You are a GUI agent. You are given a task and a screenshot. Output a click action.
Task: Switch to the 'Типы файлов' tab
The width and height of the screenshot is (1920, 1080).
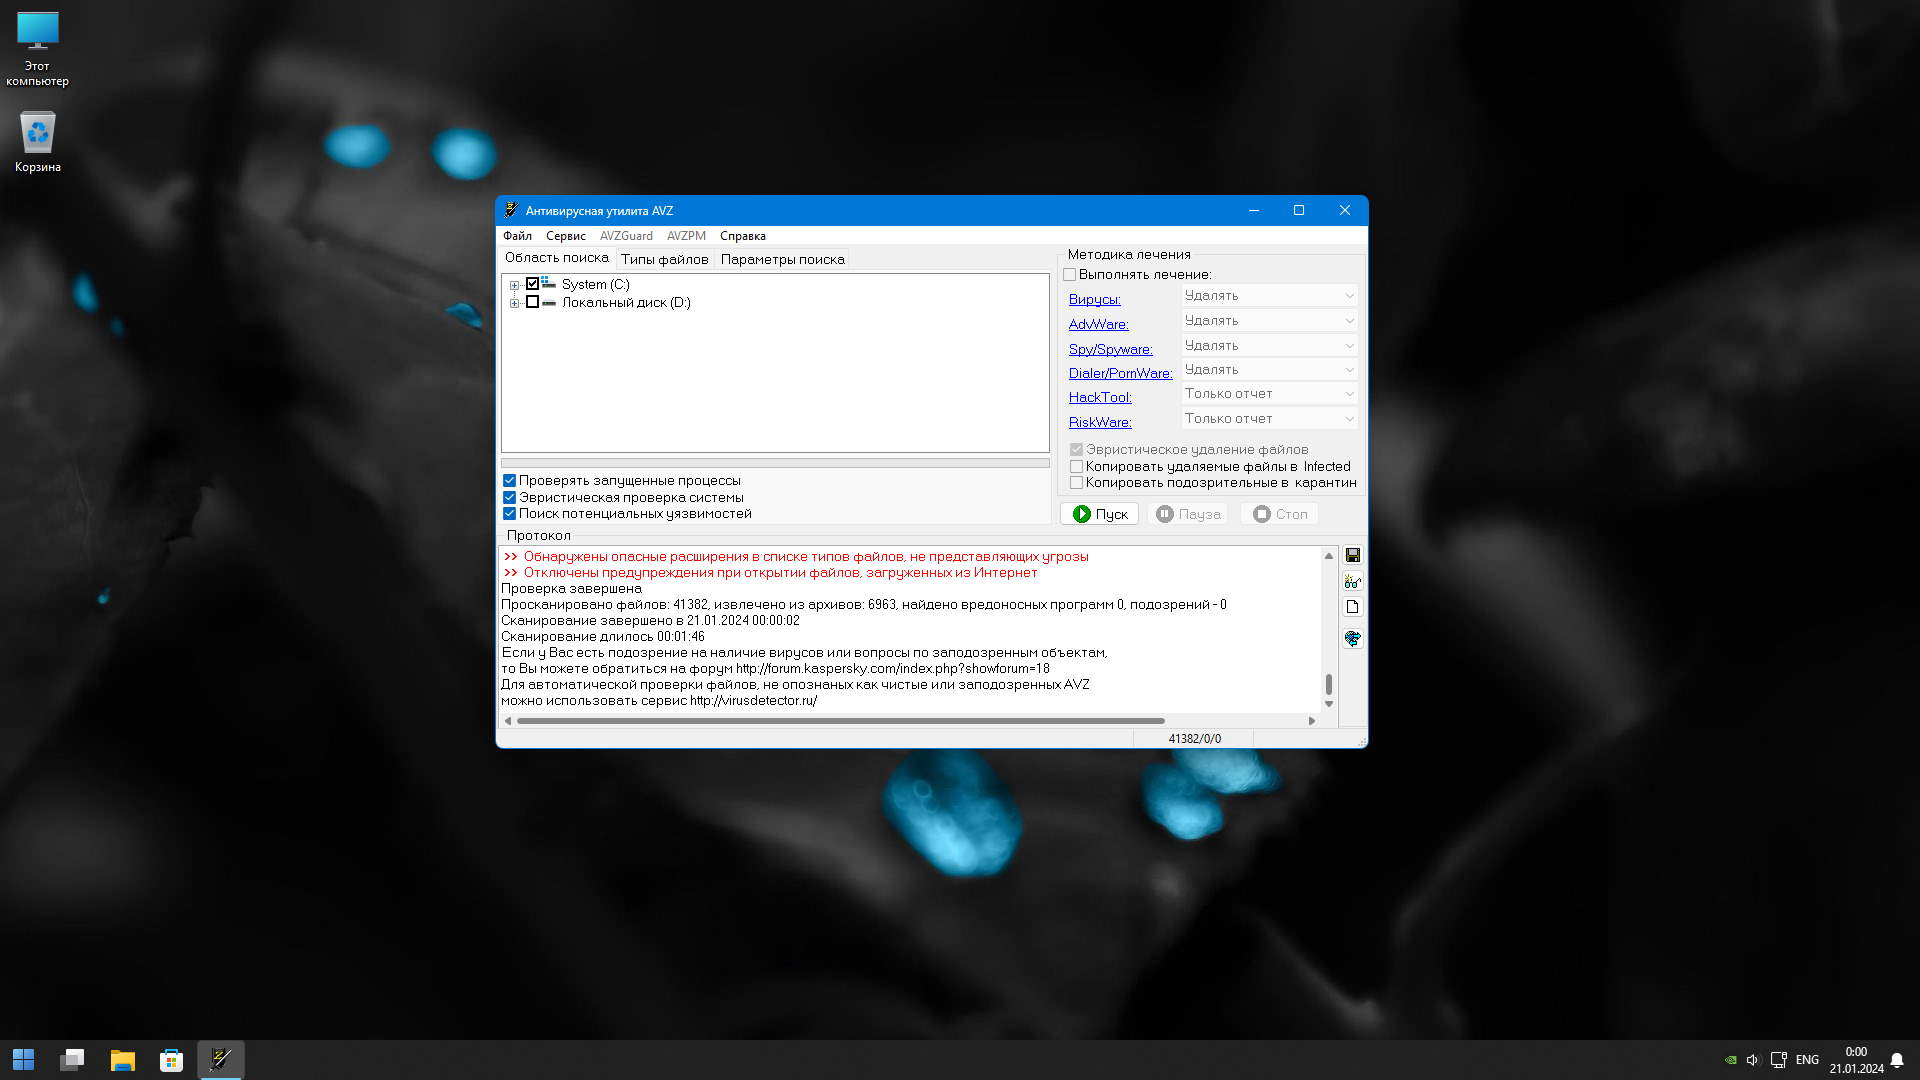coord(664,259)
